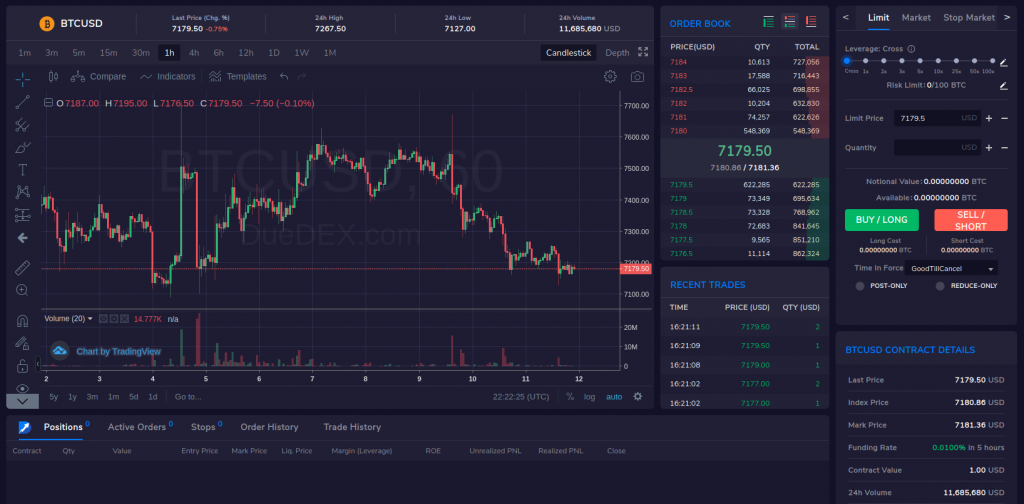Toggle stay-in-drawing-mode pencil lock icon
1024x504 pixels.
(x=22, y=343)
